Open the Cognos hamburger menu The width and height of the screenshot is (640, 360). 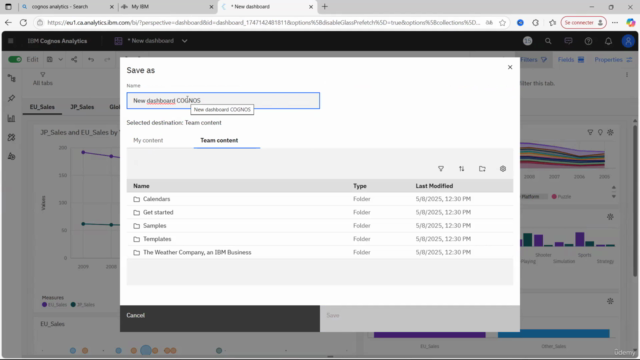(11, 41)
